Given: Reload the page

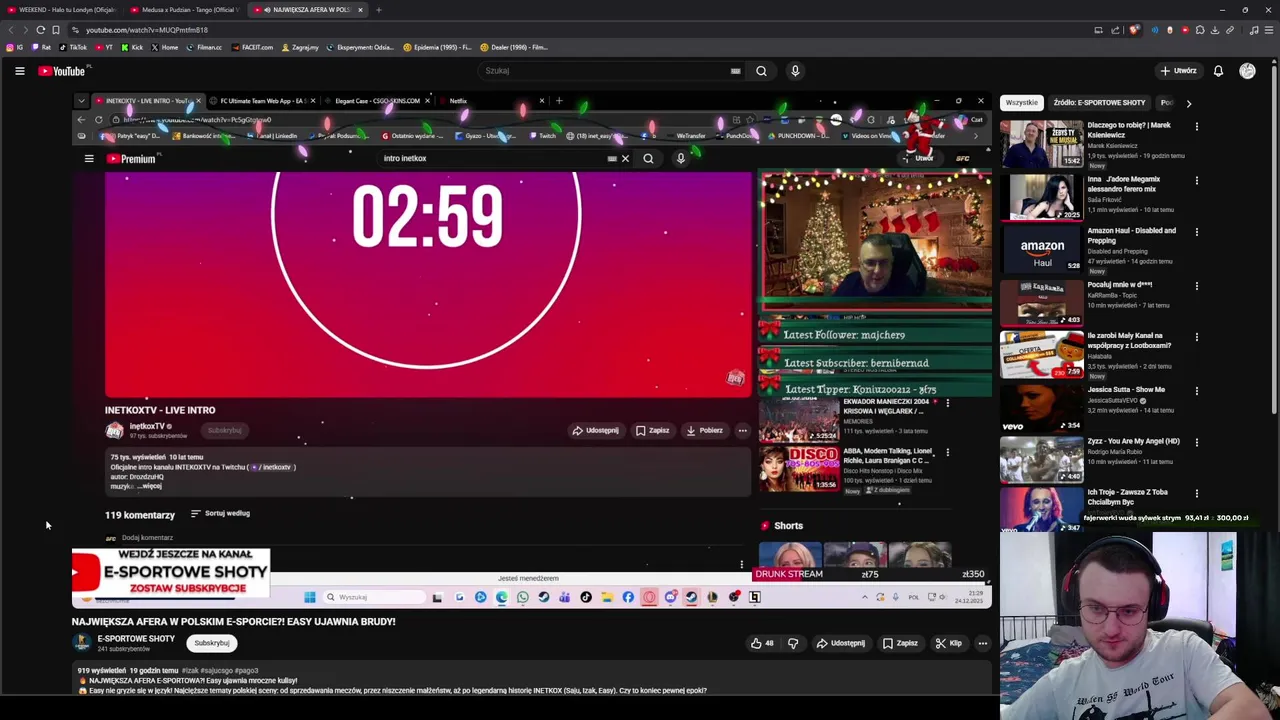Looking at the screenshot, I should (x=40, y=30).
